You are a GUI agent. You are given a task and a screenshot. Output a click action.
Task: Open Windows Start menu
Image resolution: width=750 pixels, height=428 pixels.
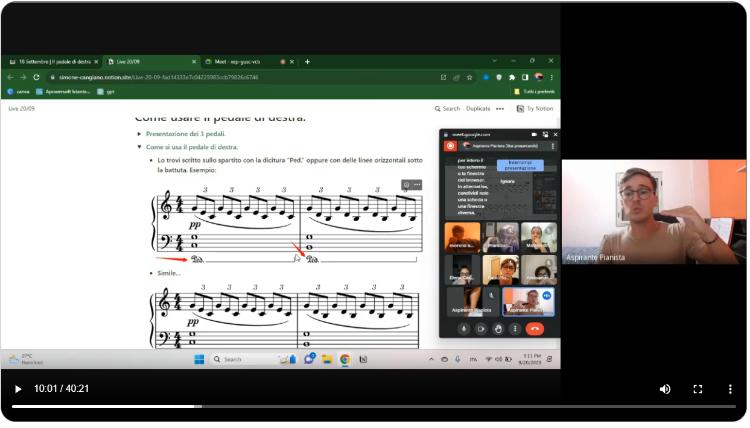[x=199, y=359]
